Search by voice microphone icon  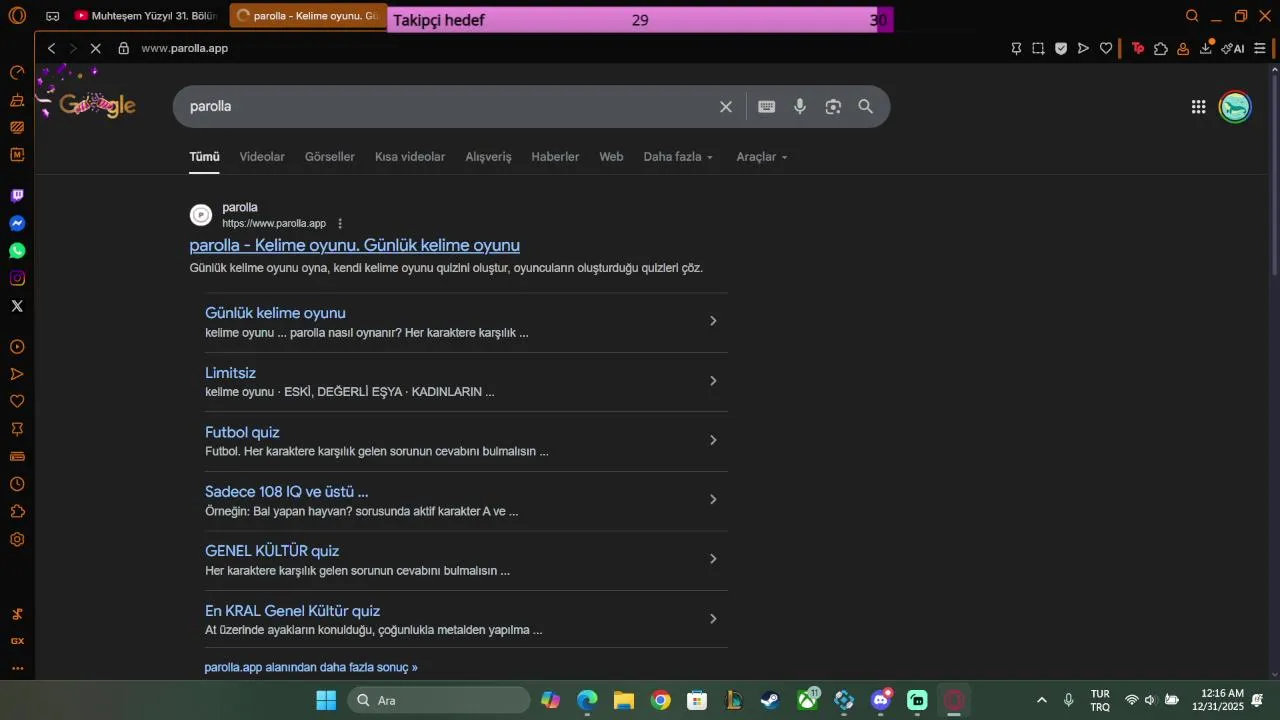(x=800, y=106)
